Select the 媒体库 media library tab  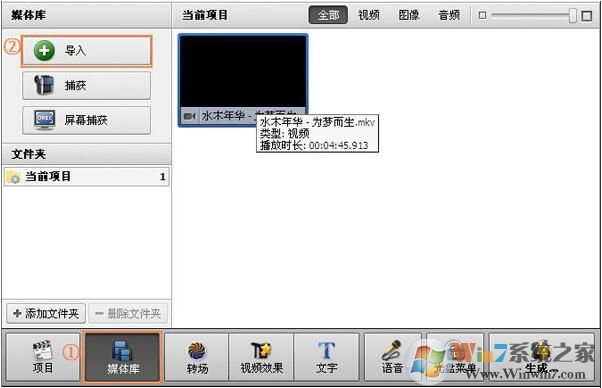122,358
